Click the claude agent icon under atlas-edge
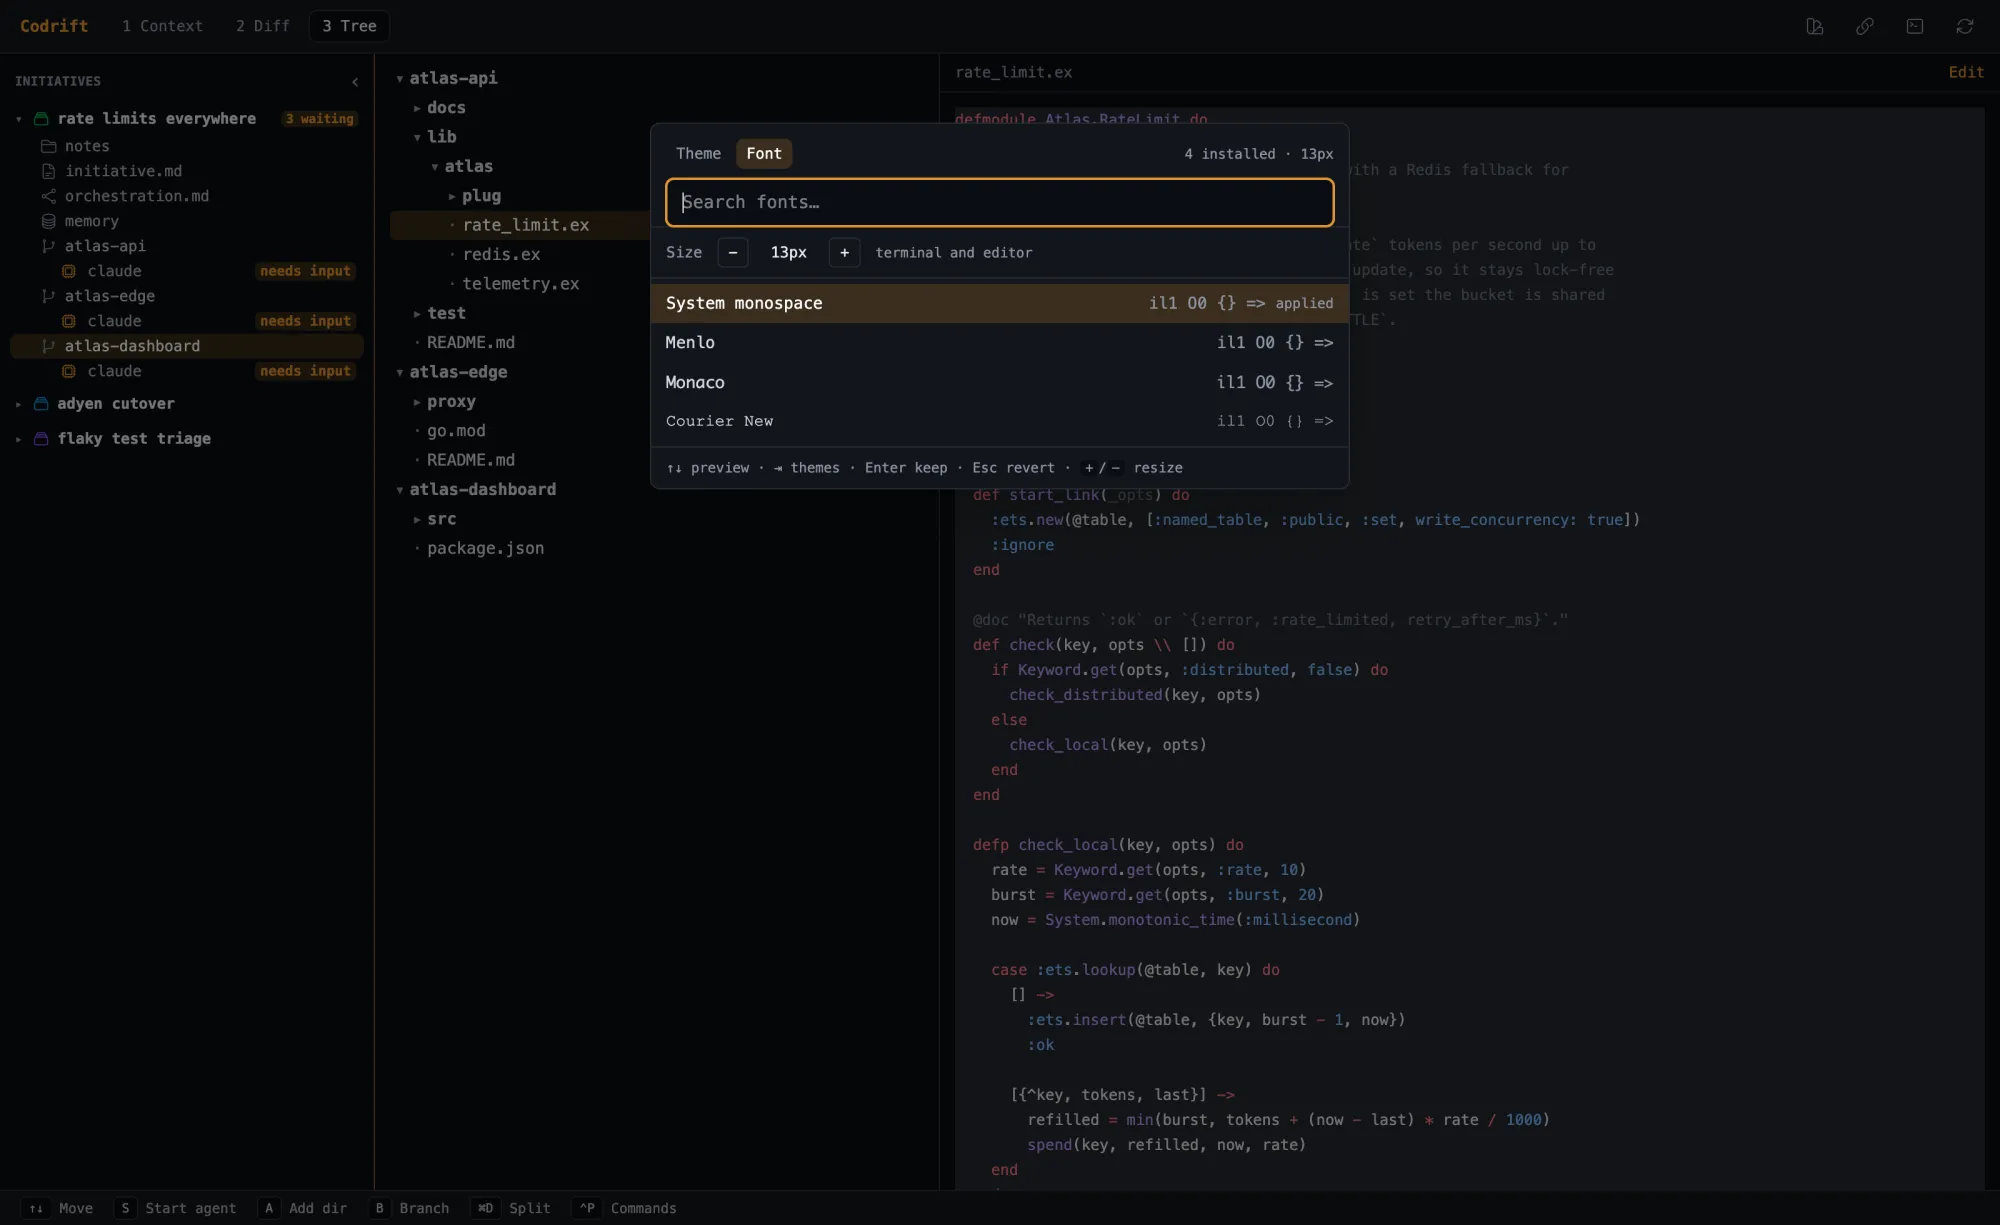 coord(69,321)
